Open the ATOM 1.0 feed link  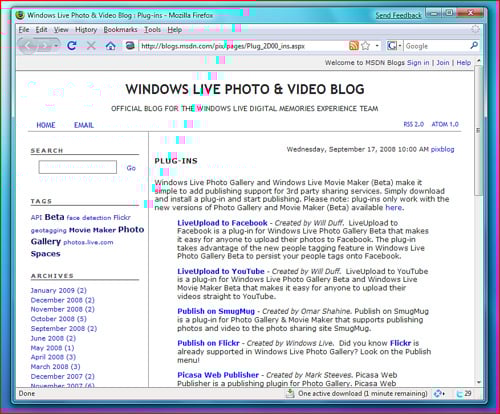(x=445, y=124)
